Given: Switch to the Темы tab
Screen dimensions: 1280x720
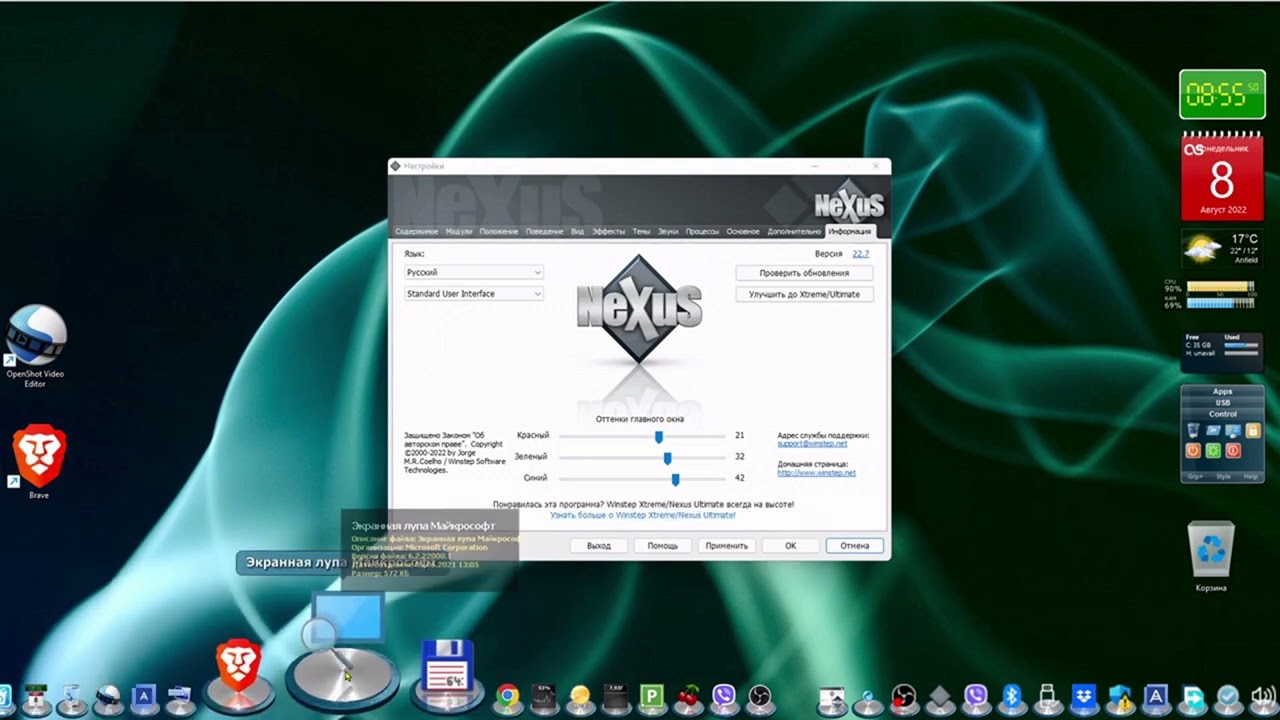Looking at the screenshot, I should (641, 231).
